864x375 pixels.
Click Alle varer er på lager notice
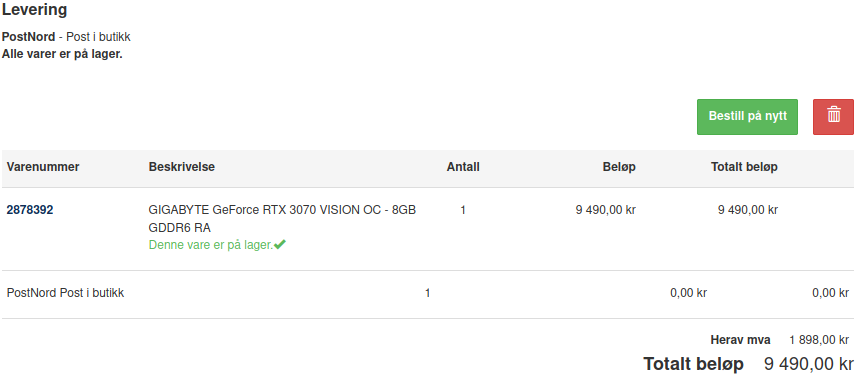pyautogui.click(x=62, y=55)
